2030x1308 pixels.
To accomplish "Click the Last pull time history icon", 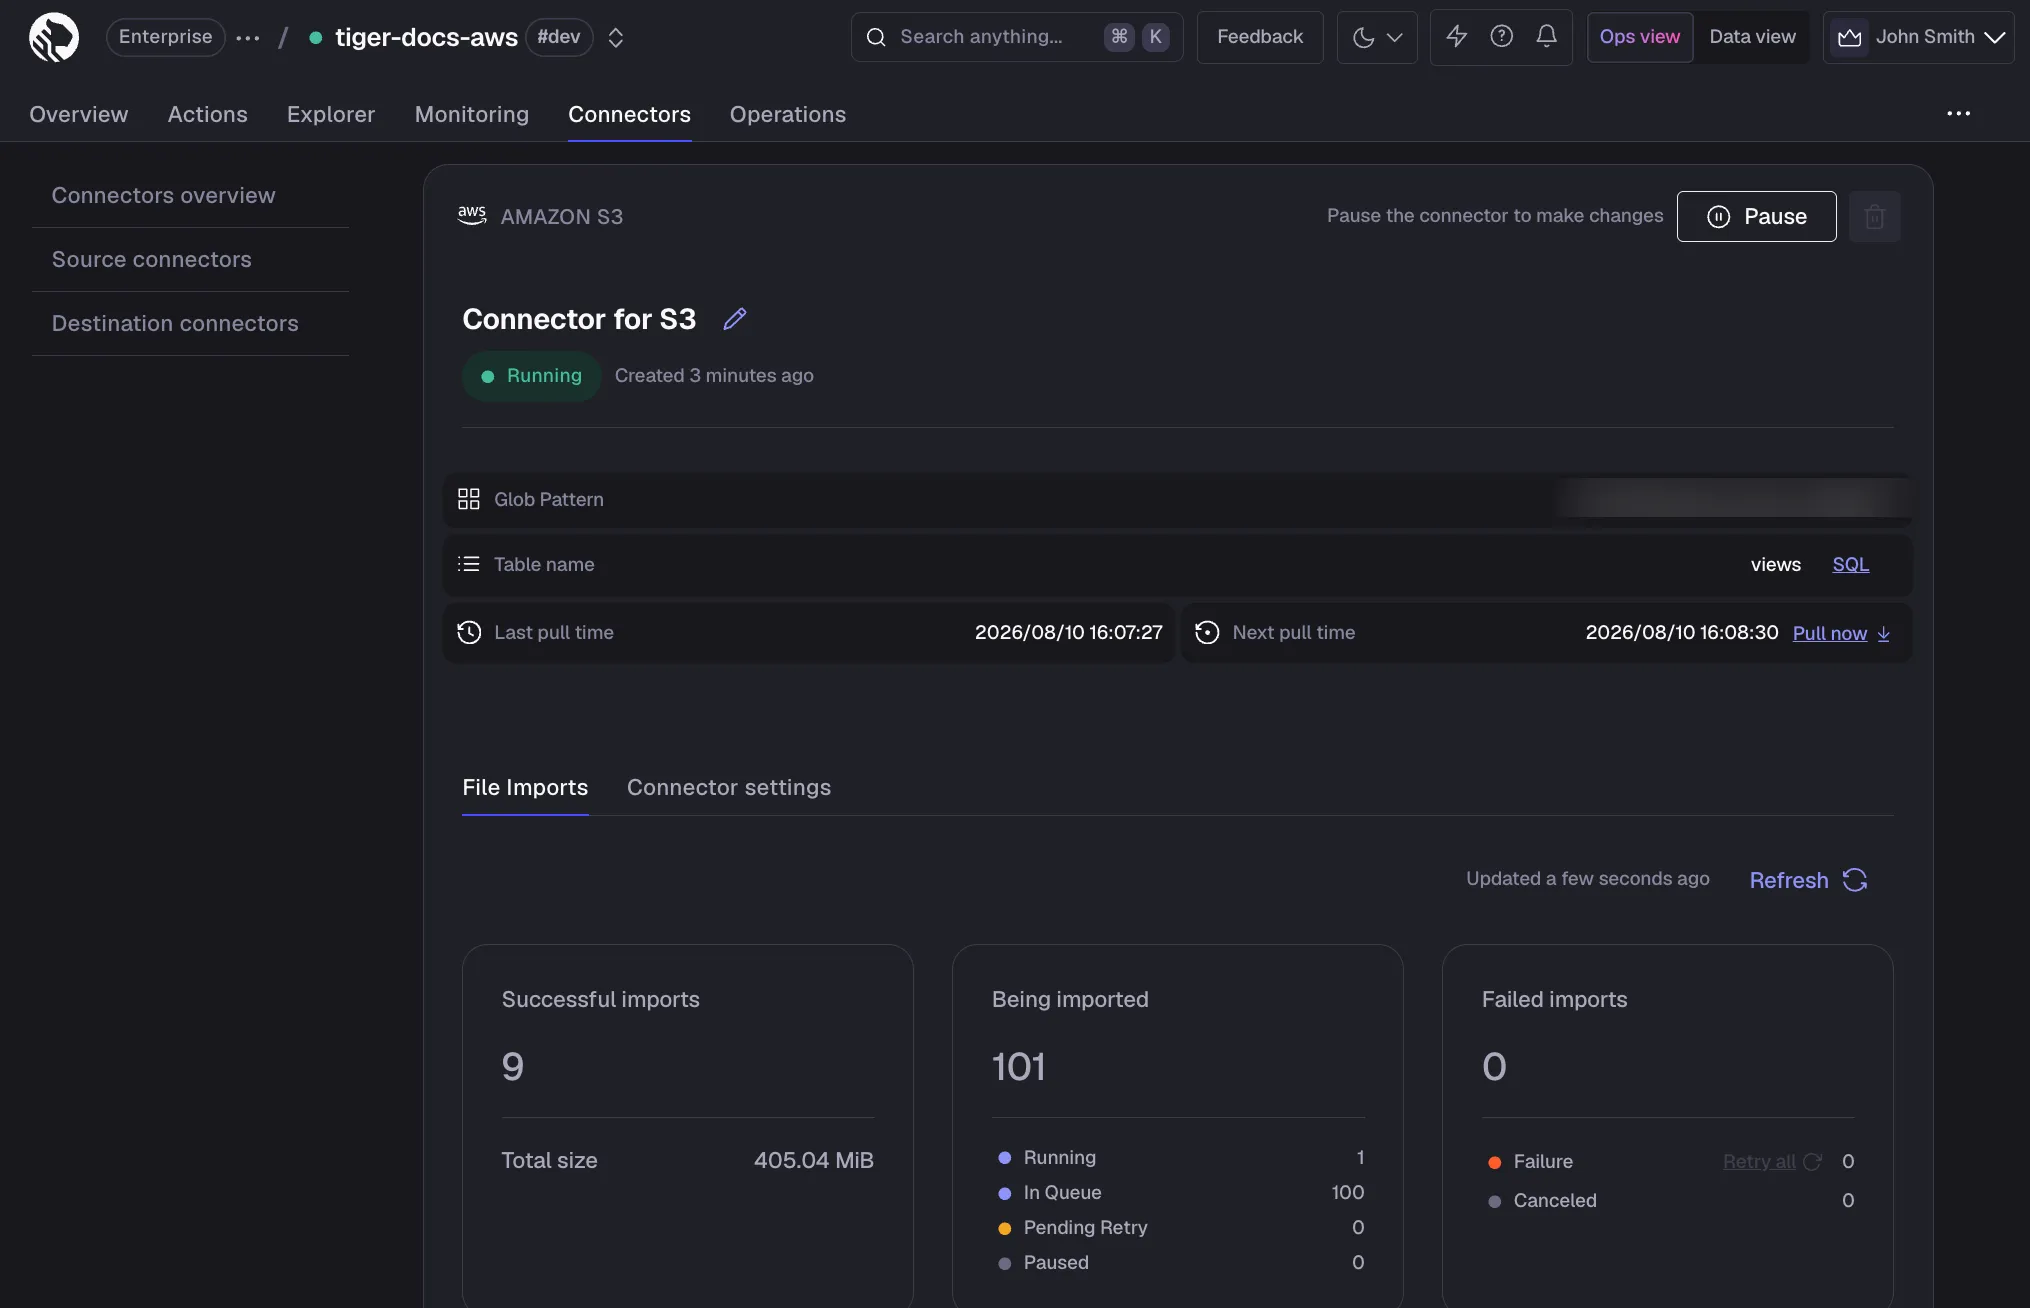I will (469, 632).
